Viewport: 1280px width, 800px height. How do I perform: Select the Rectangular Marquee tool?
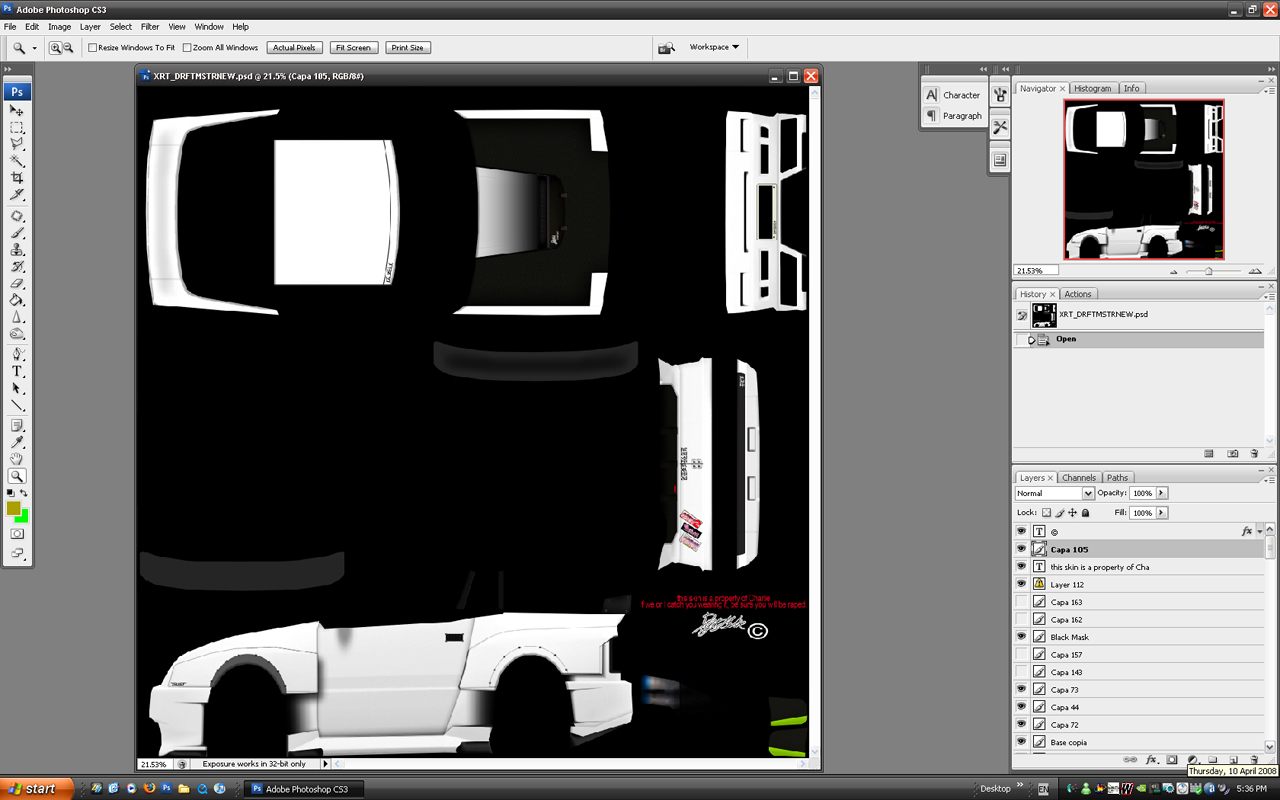(17, 128)
